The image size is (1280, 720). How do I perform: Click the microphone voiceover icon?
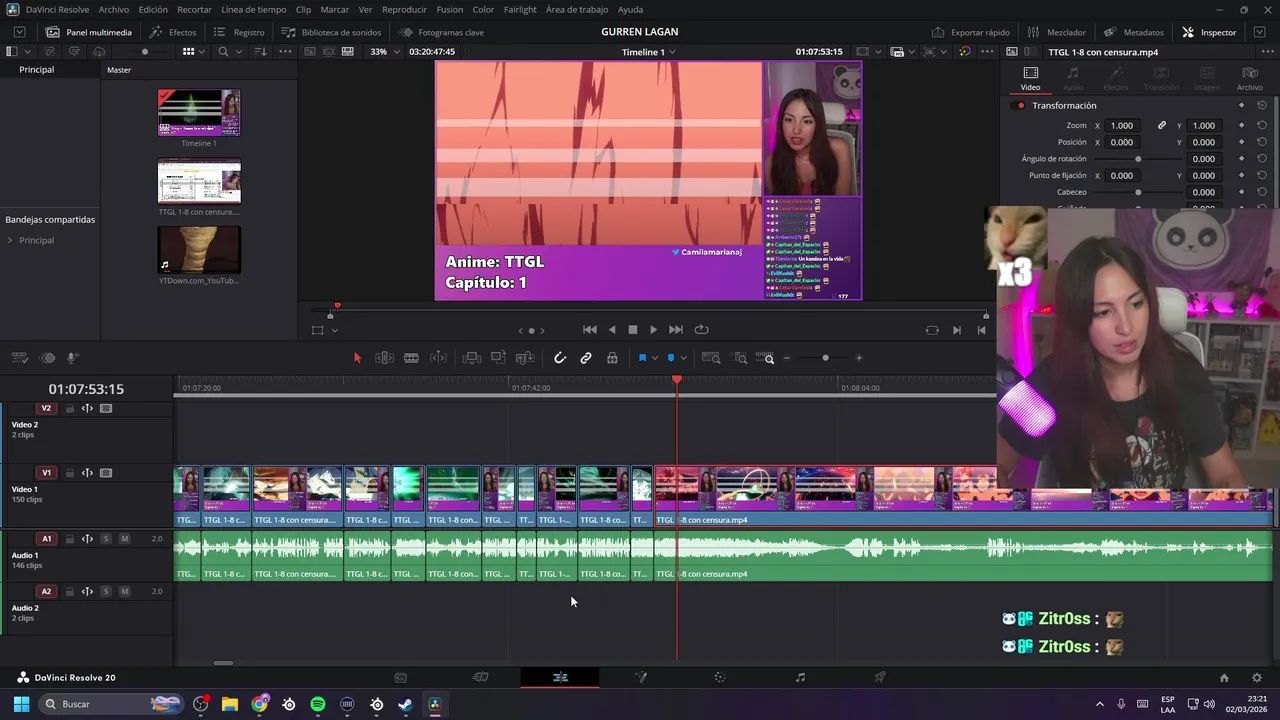click(72, 358)
